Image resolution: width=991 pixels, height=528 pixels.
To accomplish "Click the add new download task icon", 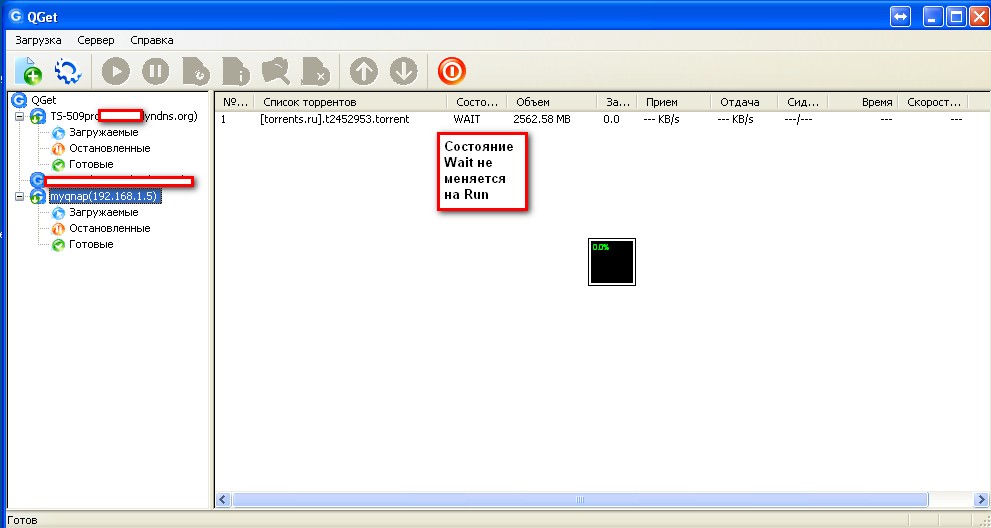I will coord(28,71).
